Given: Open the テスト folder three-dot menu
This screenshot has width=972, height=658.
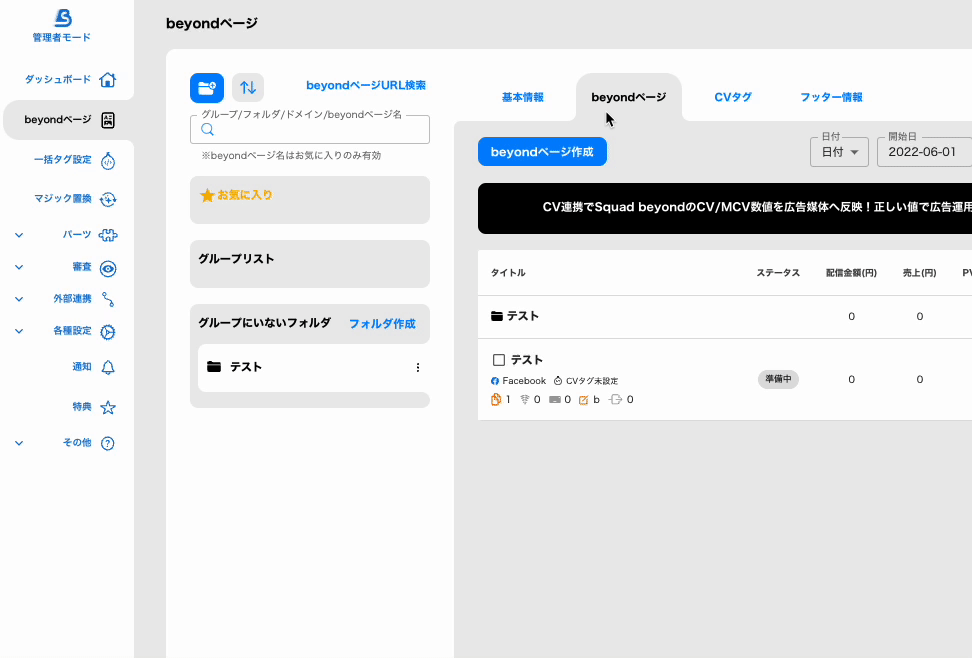Looking at the screenshot, I should 418,368.
